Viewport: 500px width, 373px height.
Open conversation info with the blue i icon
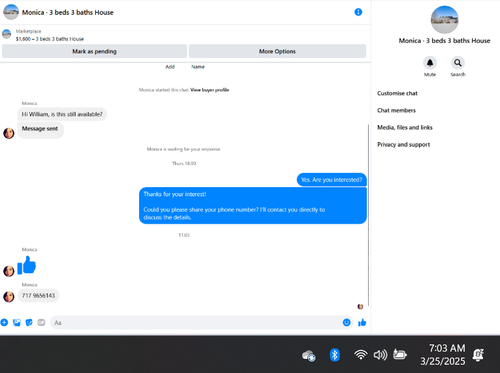tap(358, 12)
